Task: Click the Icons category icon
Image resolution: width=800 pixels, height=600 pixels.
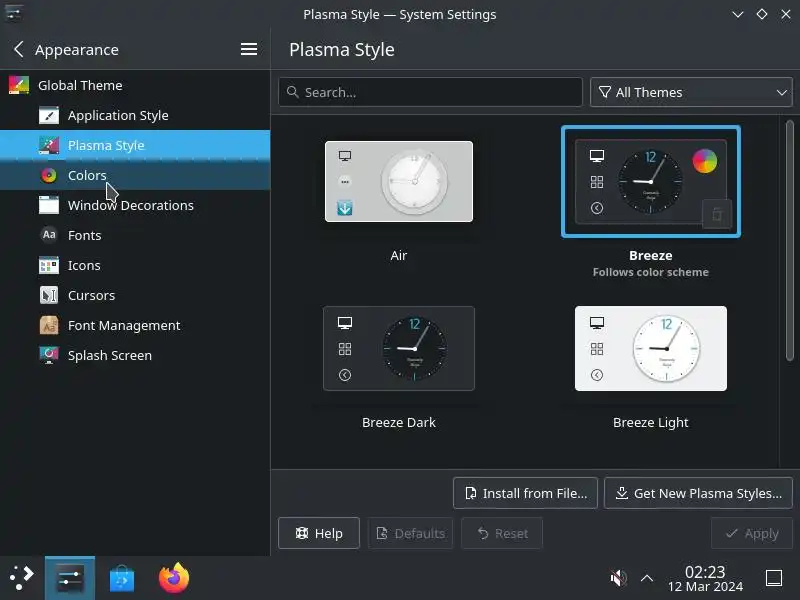Action: click(49, 265)
